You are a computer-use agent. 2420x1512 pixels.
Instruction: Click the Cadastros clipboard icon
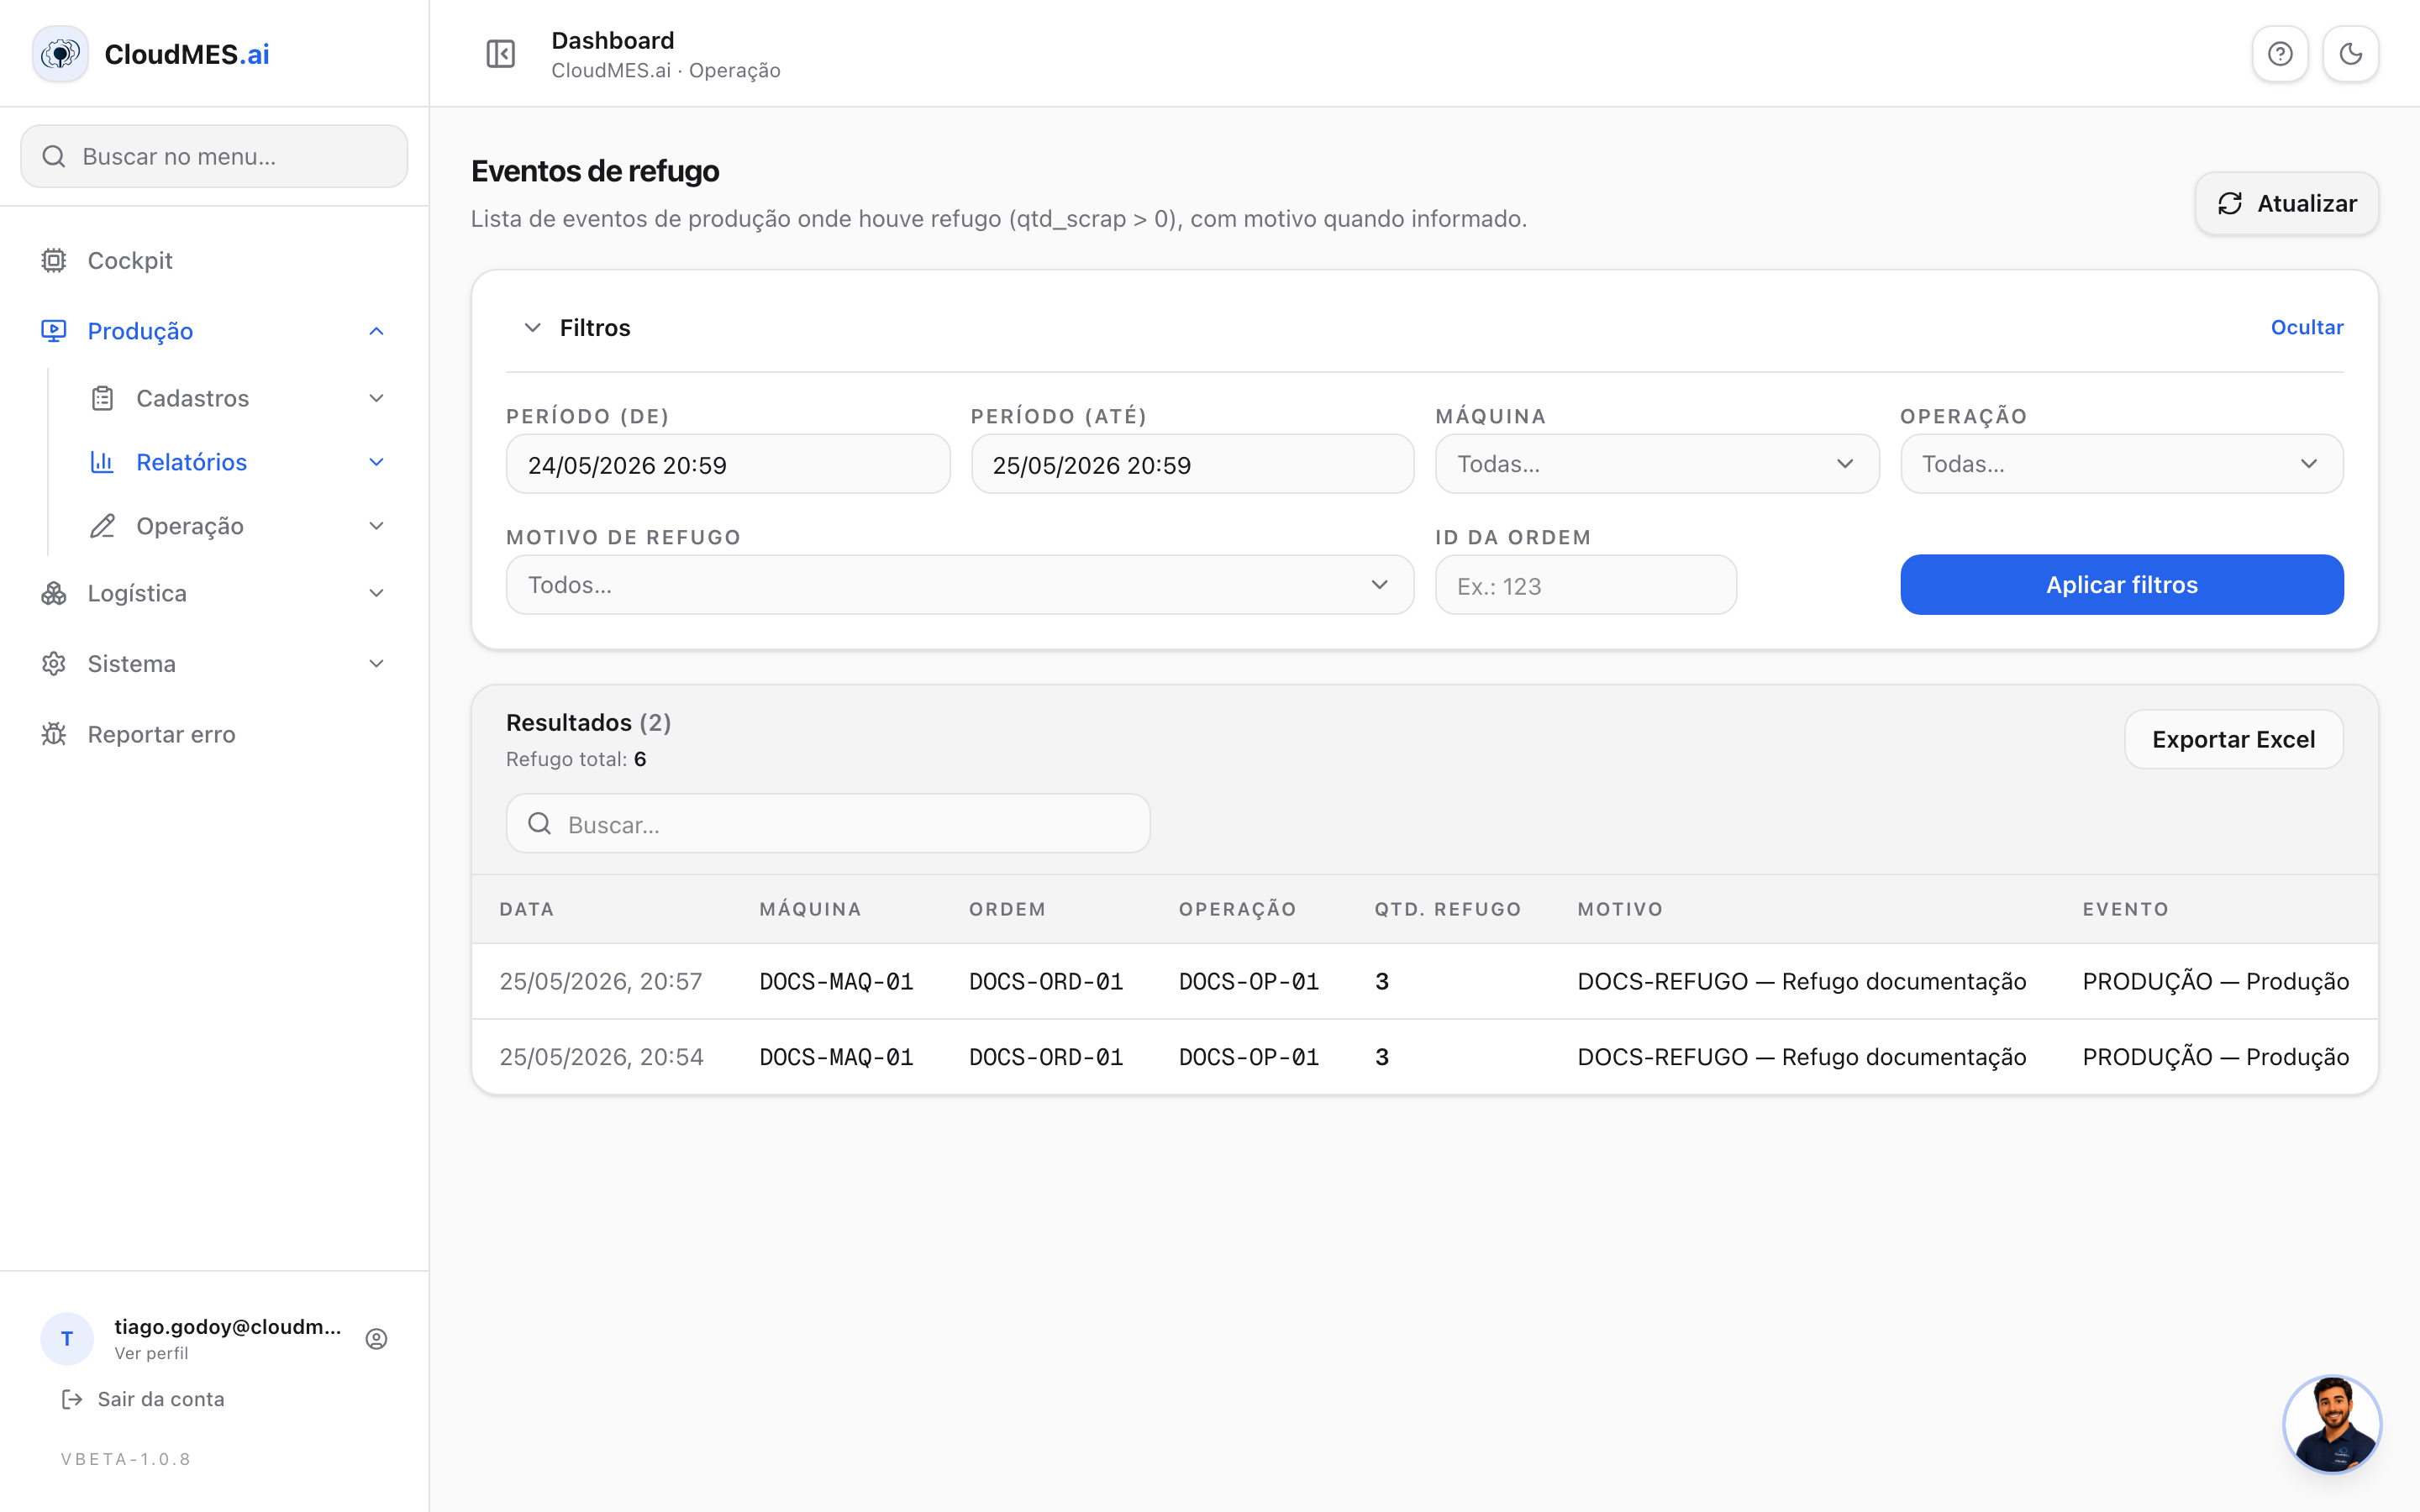[102, 398]
